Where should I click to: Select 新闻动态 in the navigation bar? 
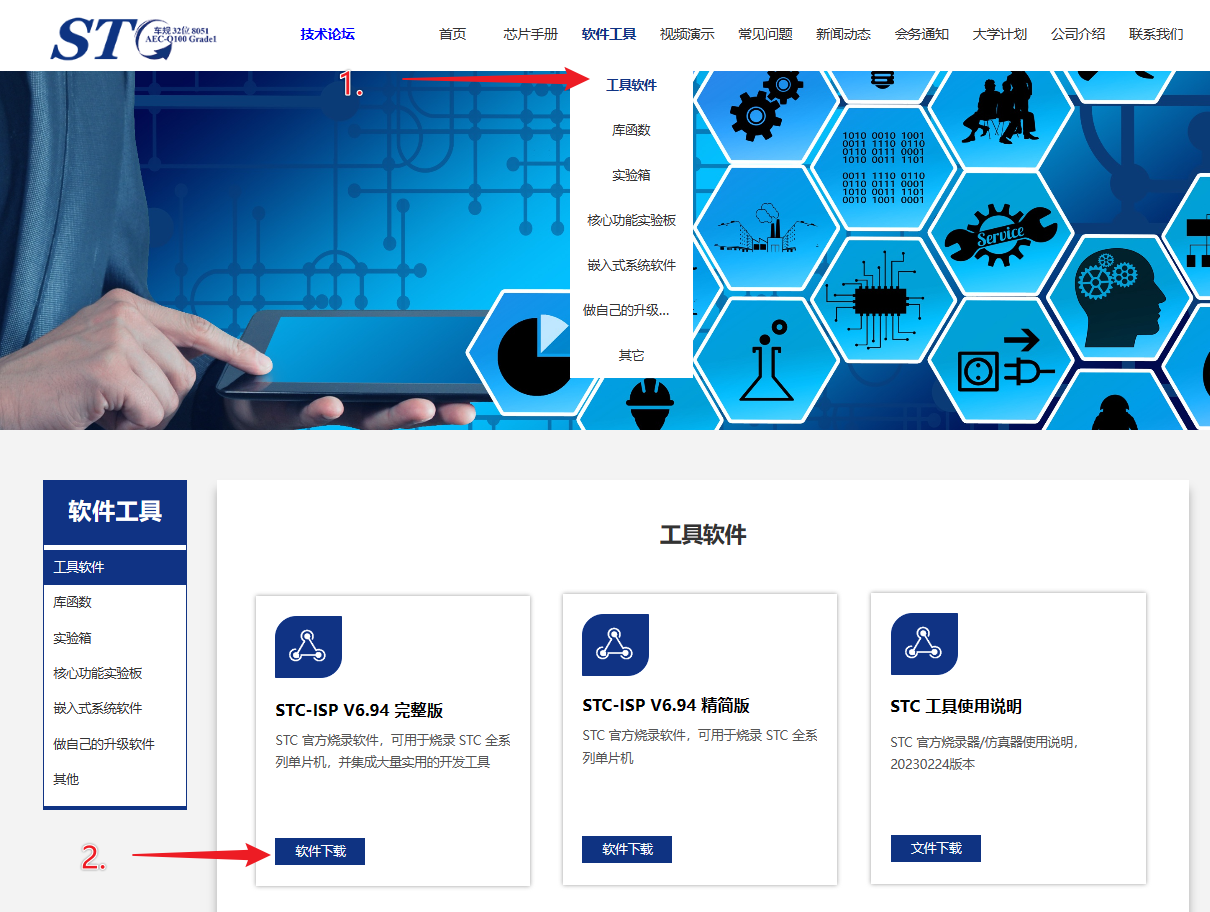coord(842,33)
